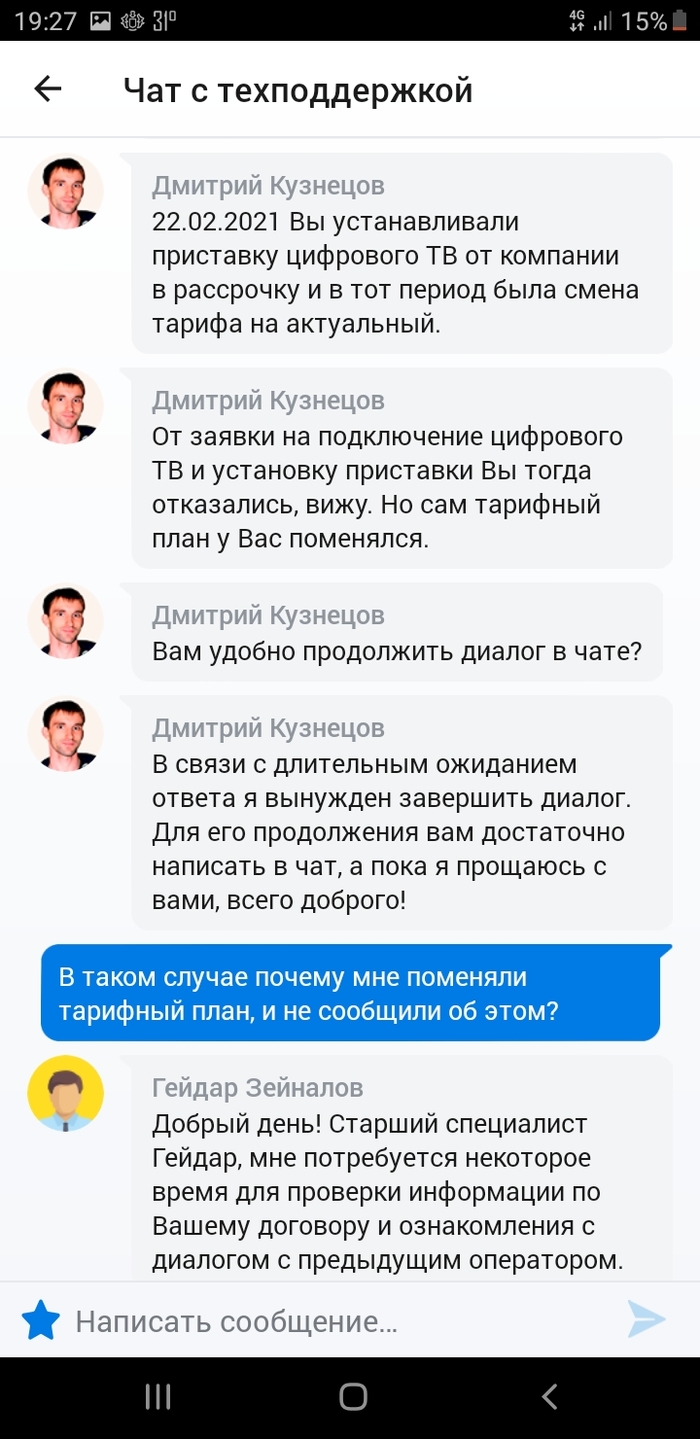
Task: Open Гейдар Зейналов's yellow avatar
Action: [x=65, y=1093]
